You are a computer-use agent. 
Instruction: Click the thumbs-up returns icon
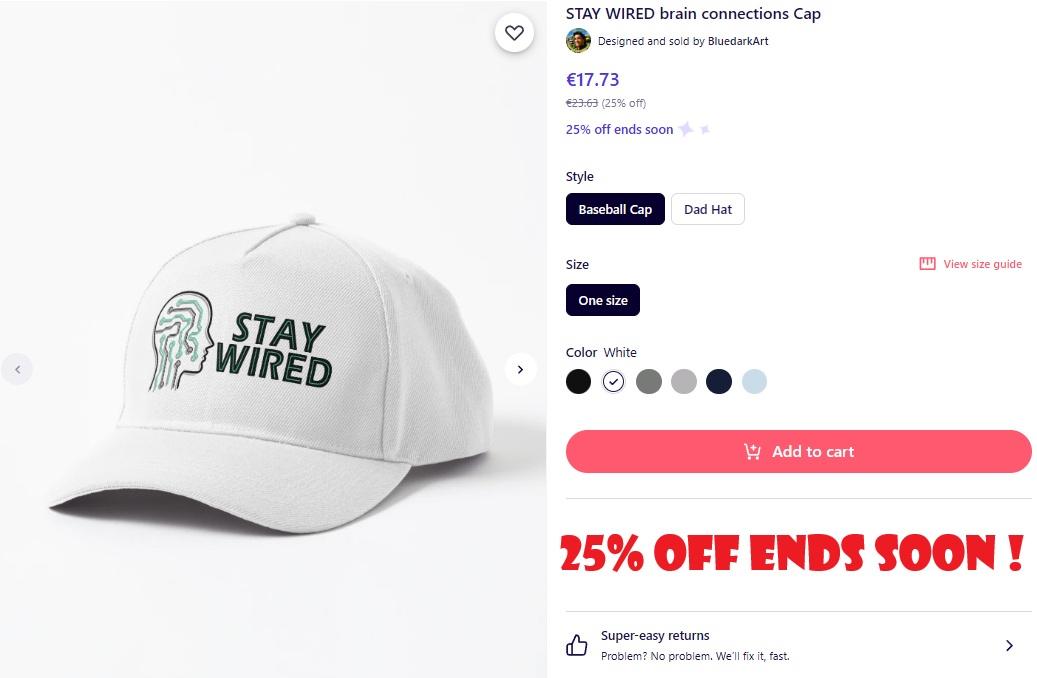click(x=577, y=645)
